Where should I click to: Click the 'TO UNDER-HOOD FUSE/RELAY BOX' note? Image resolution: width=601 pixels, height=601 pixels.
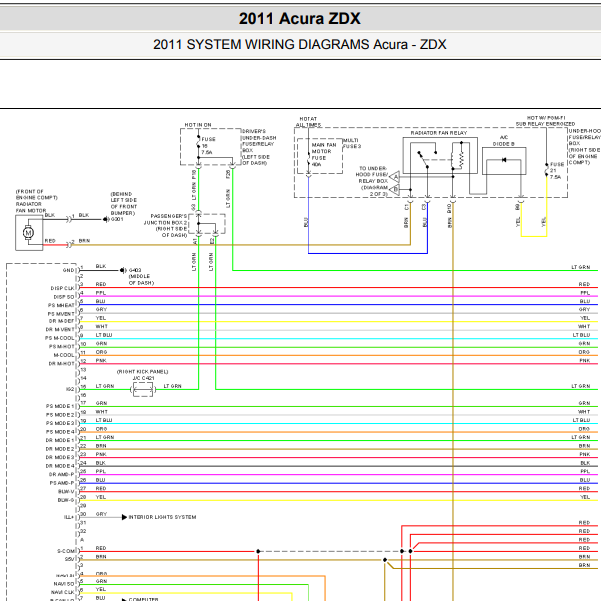tap(373, 175)
